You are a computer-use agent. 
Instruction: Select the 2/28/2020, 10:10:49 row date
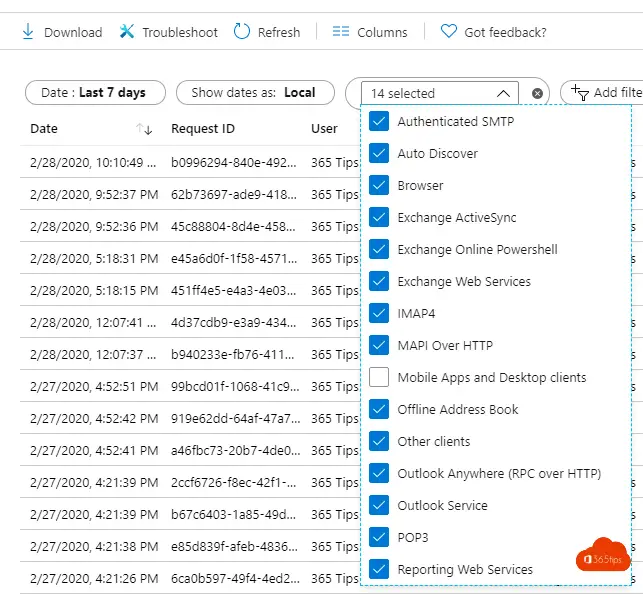(x=93, y=163)
